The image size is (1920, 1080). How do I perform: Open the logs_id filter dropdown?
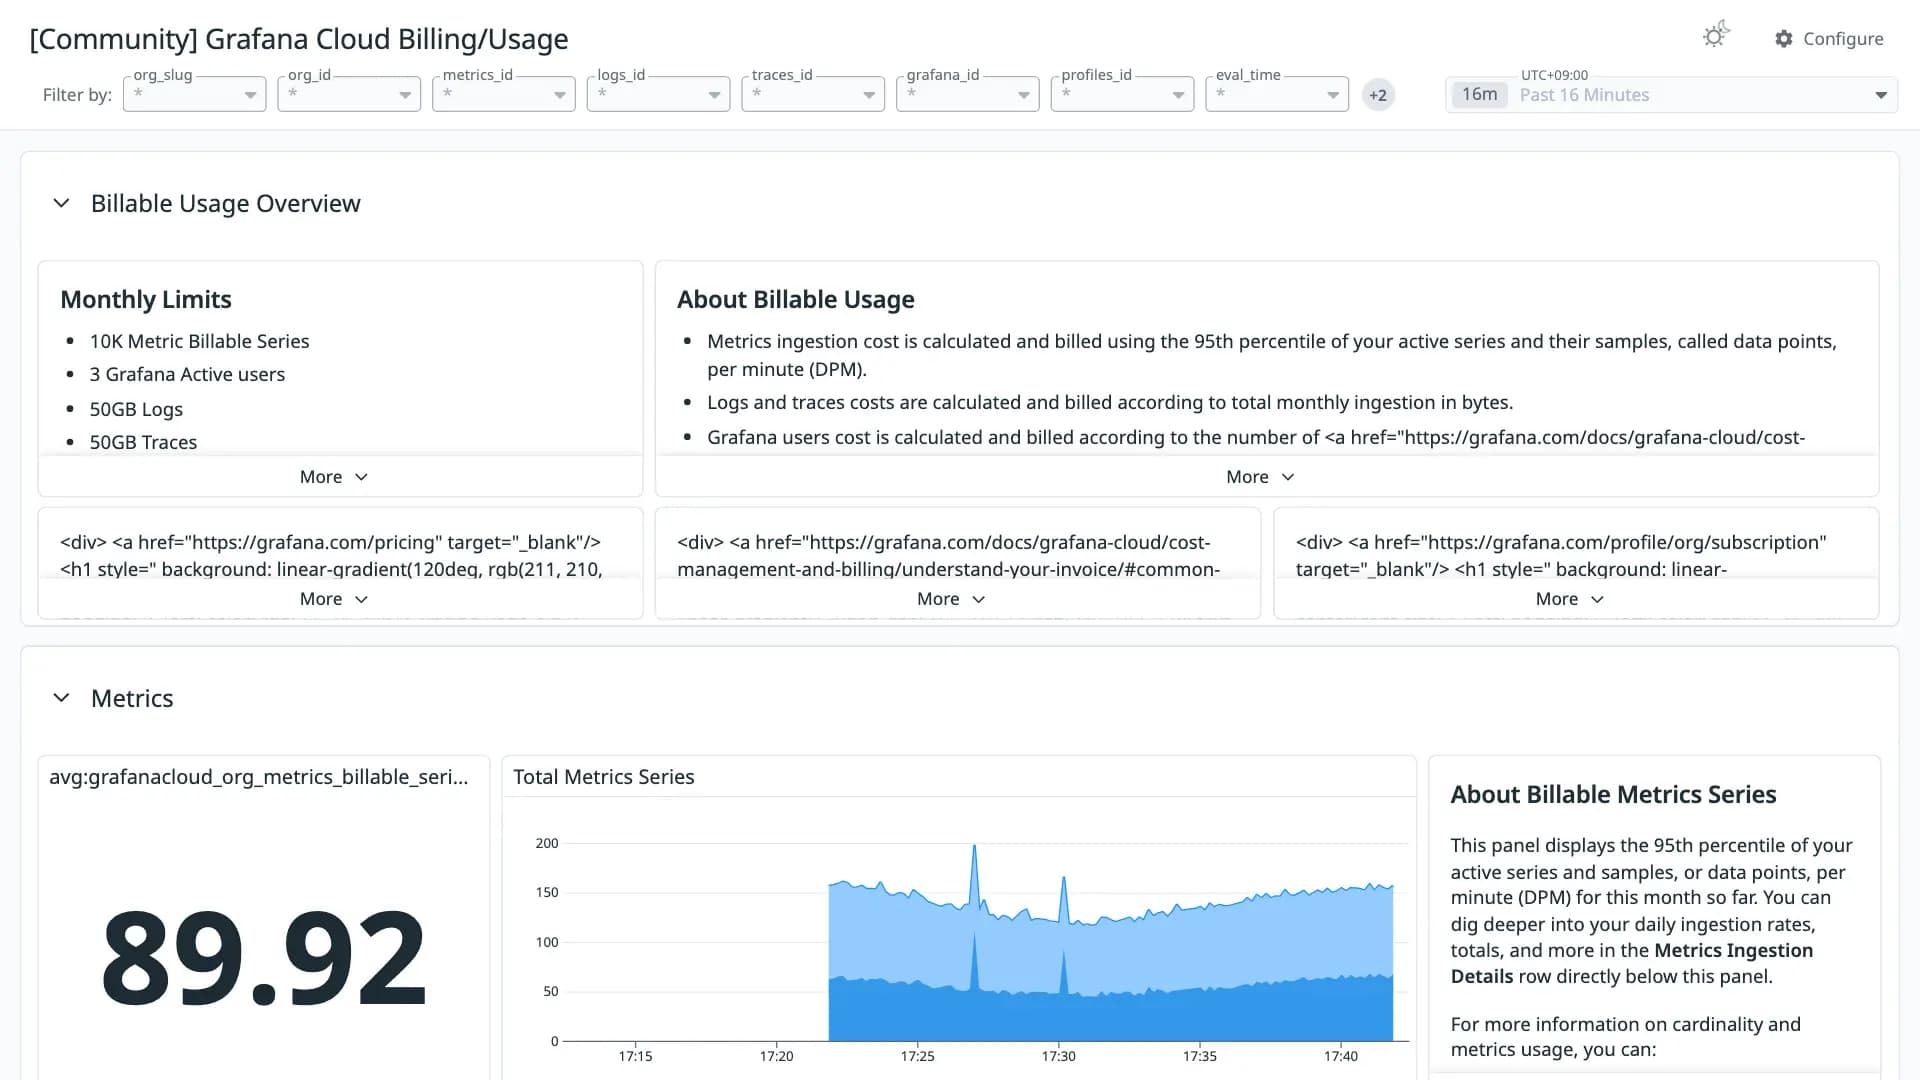(658, 94)
